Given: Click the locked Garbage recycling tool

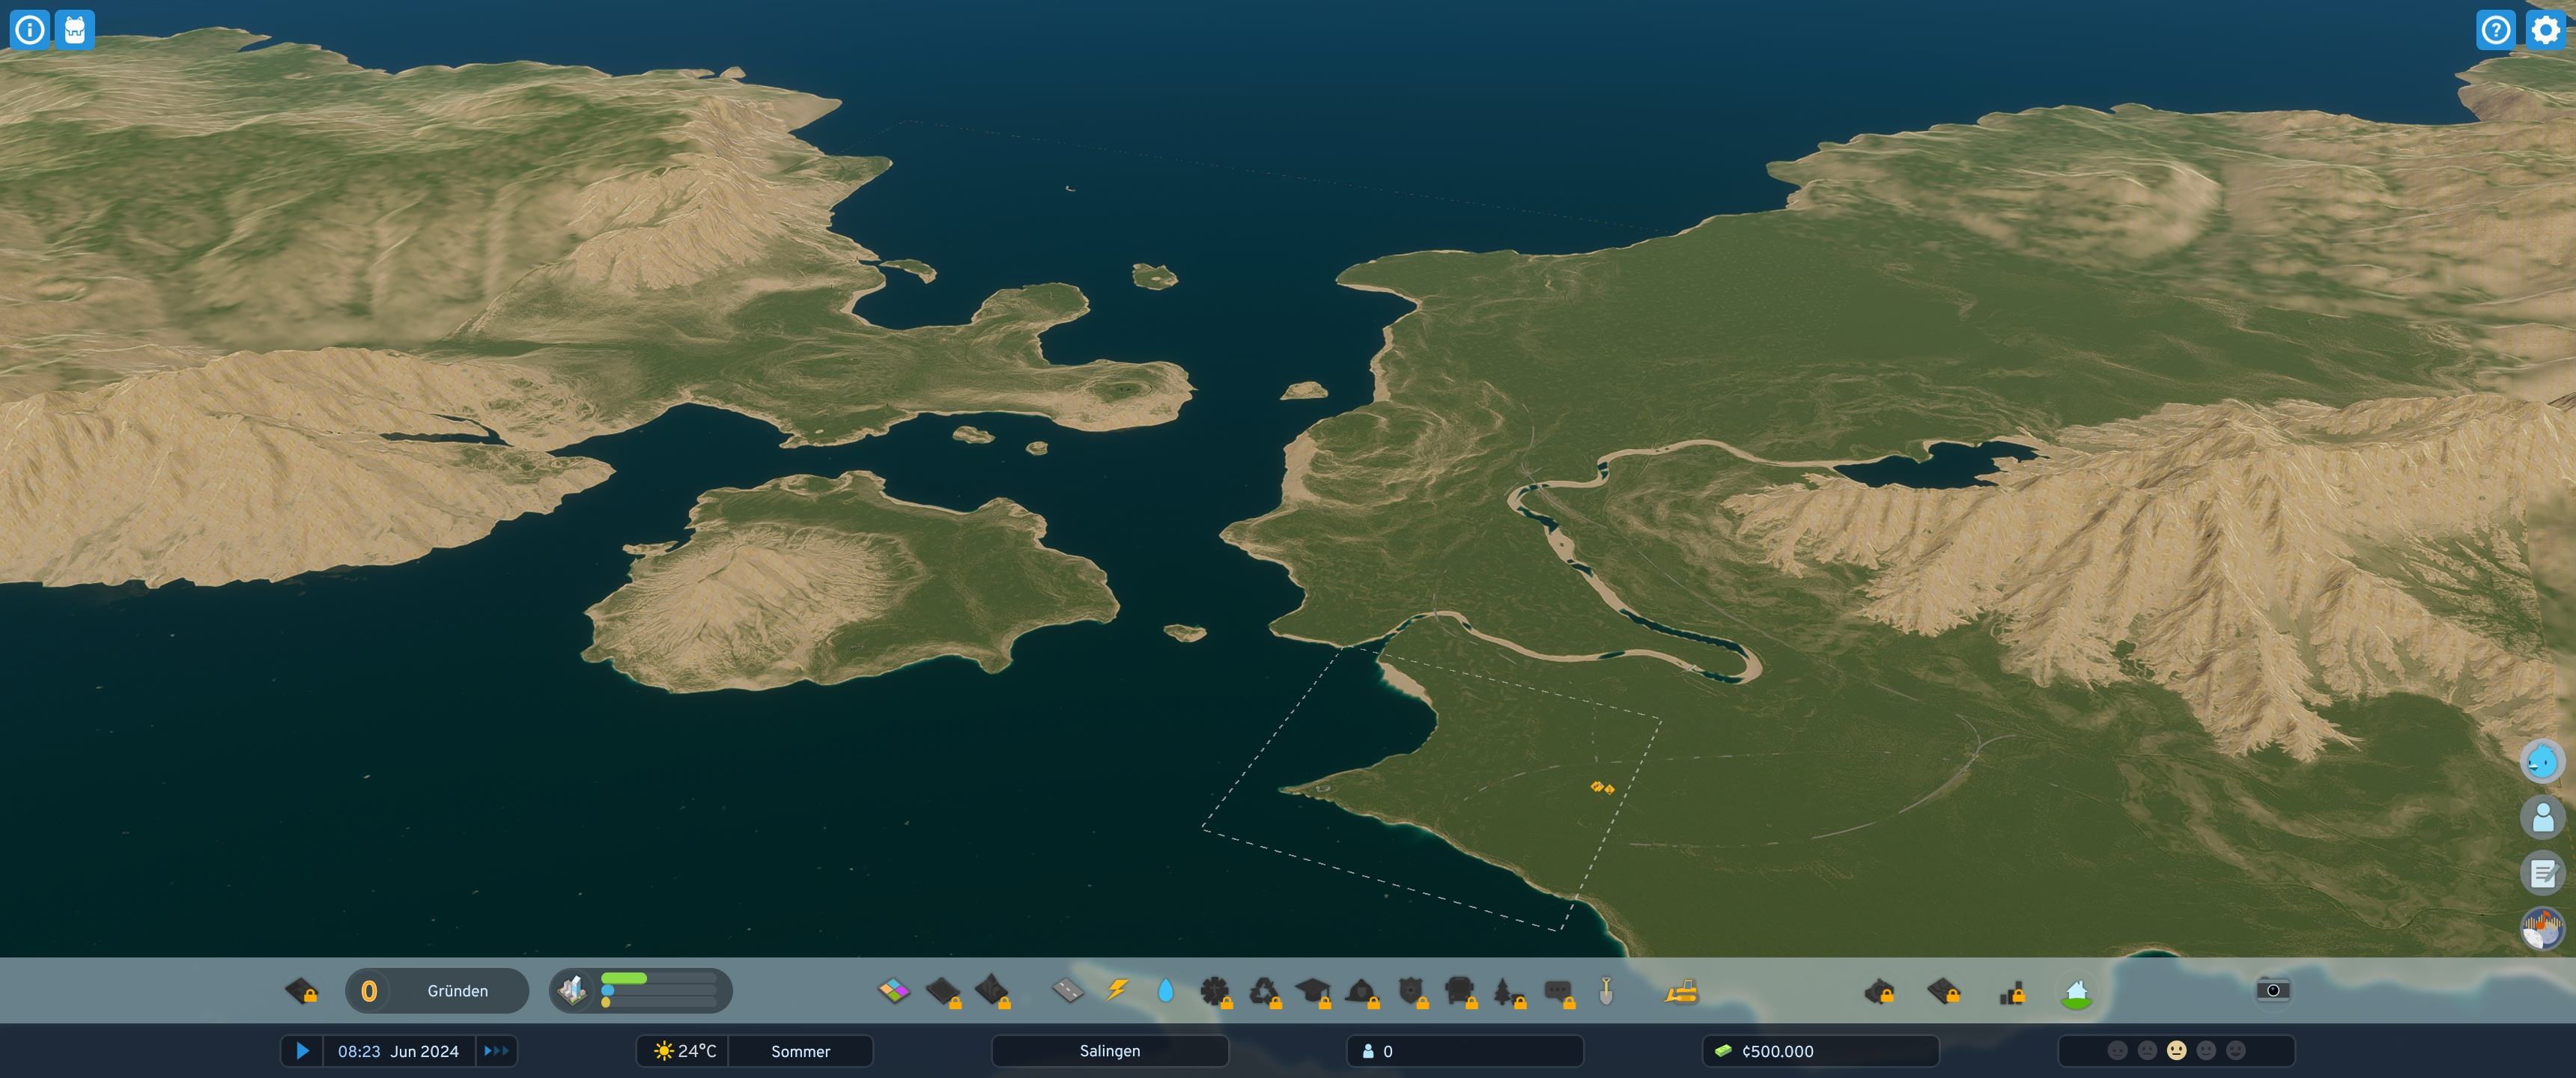Looking at the screenshot, I should (1266, 991).
